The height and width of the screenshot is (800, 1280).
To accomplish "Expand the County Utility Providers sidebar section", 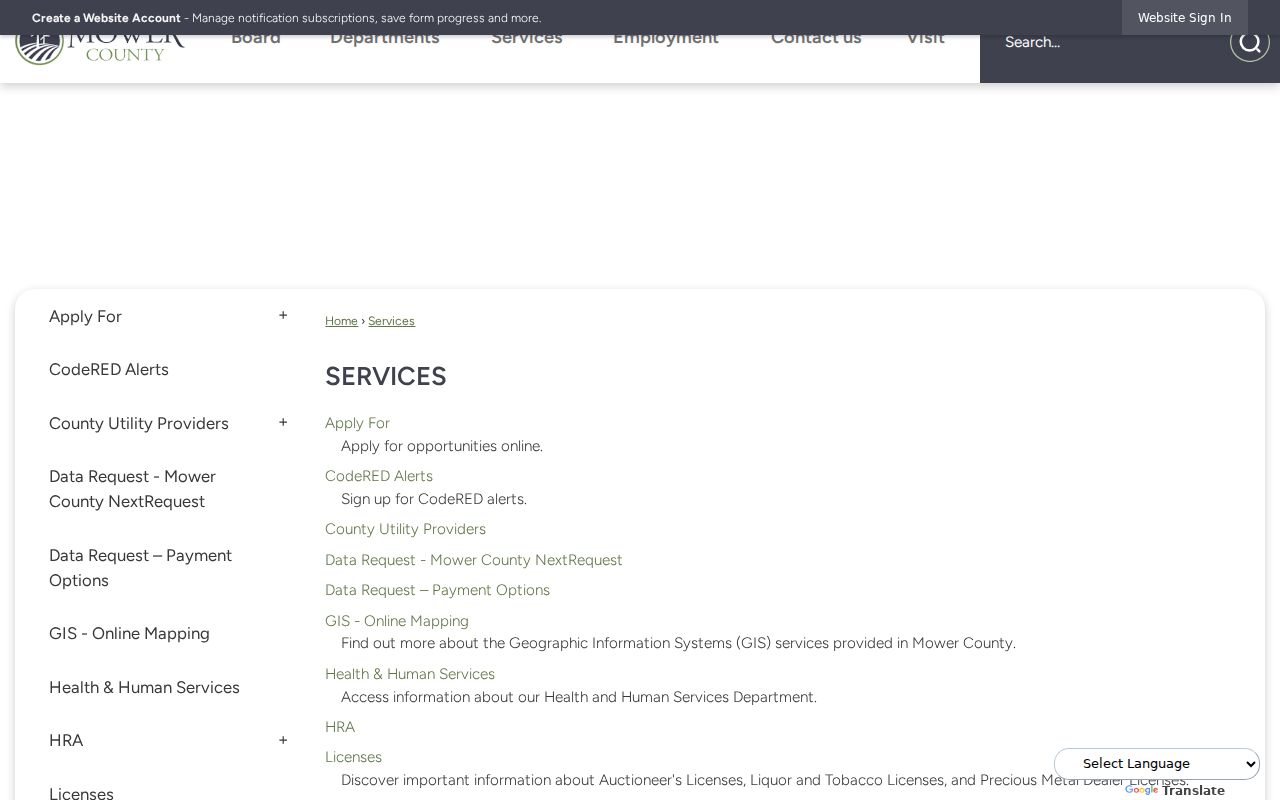I will click(x=283, y=423).
